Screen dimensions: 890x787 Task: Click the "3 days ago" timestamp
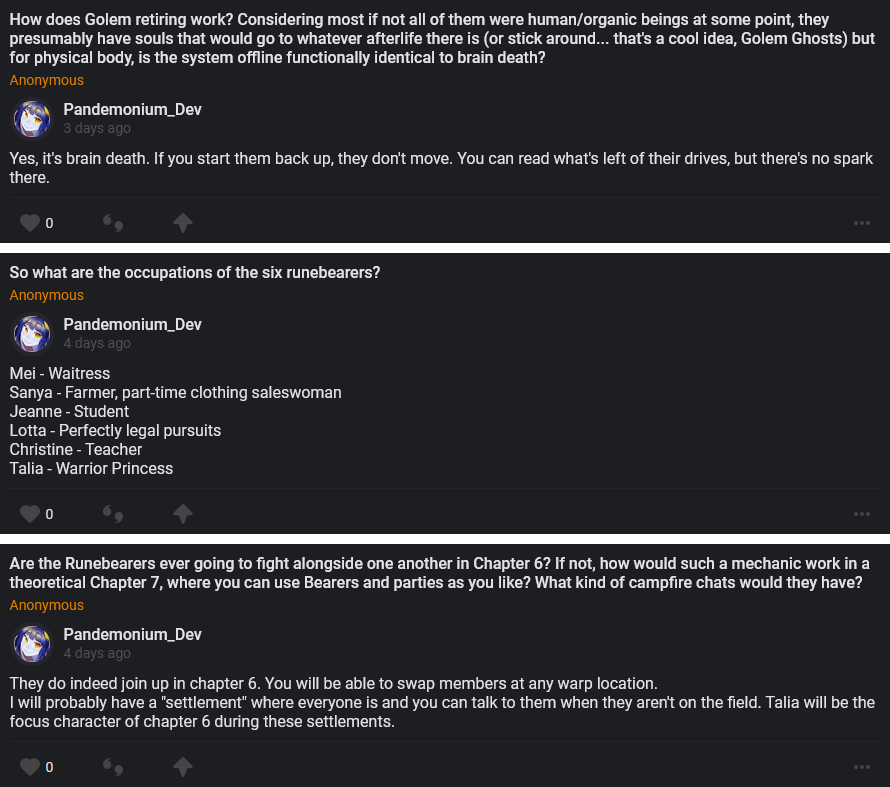97,129
